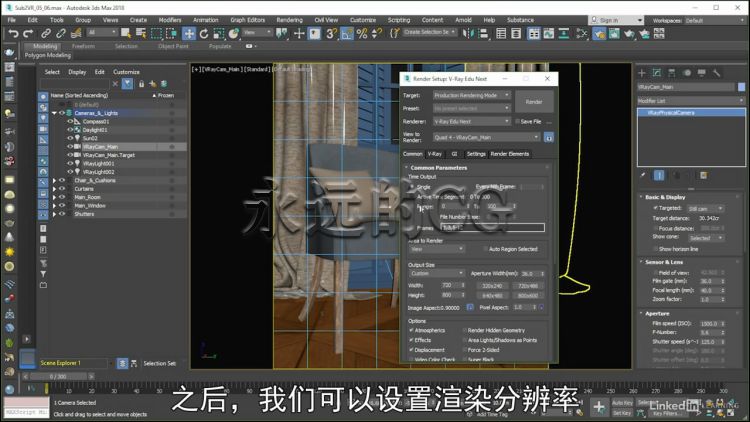This screenshot has width=750, height=422.
Task: Open the Renderer dropdown V-Ray Edu Next
Action: pos(472,122)
